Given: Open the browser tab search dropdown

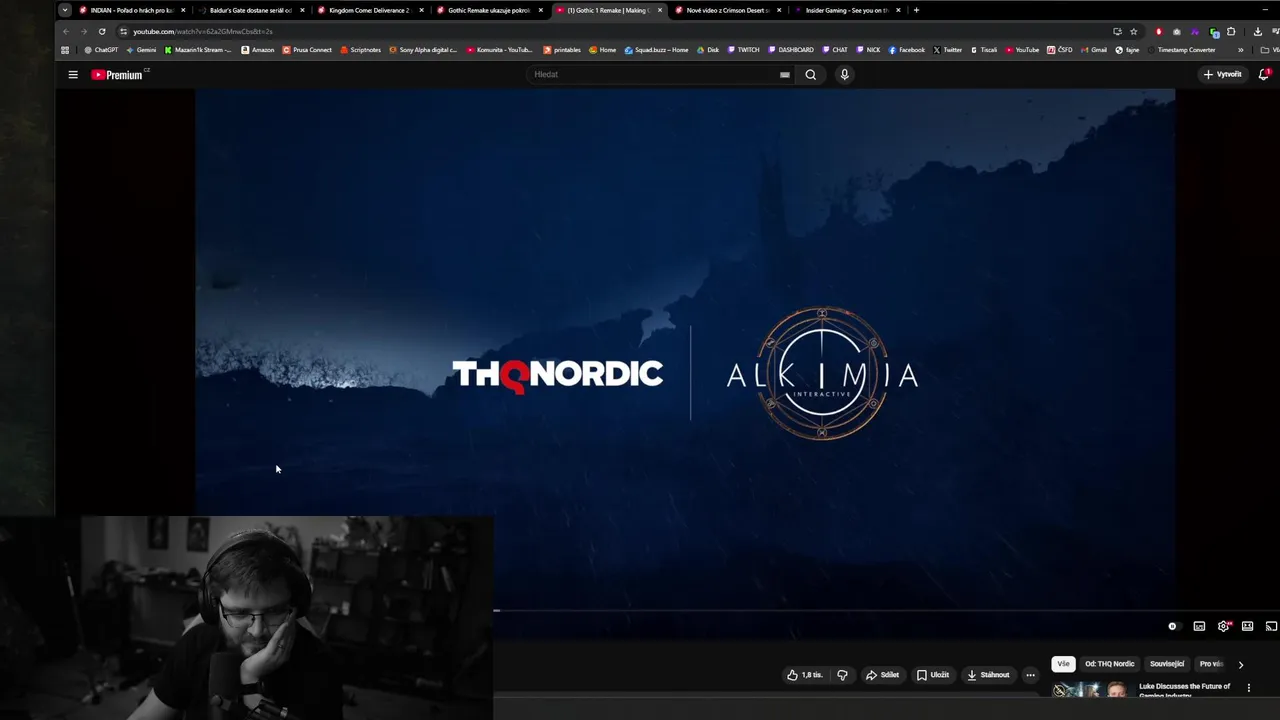Looking at the screenshot, I should coord(65,10).
